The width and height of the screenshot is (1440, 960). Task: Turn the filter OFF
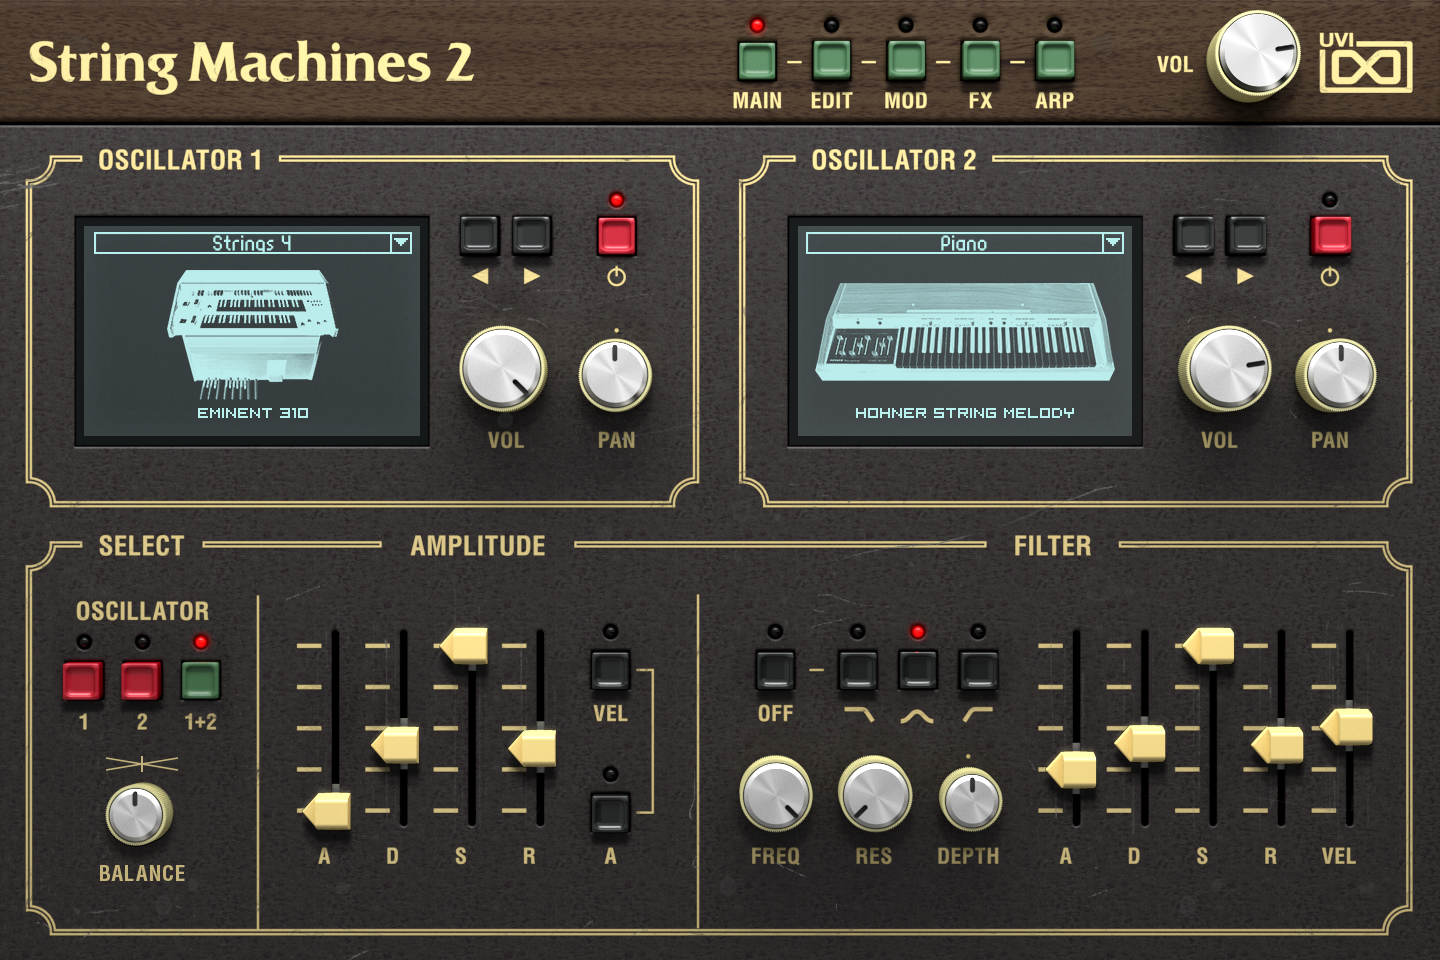[x=775, y=670]
